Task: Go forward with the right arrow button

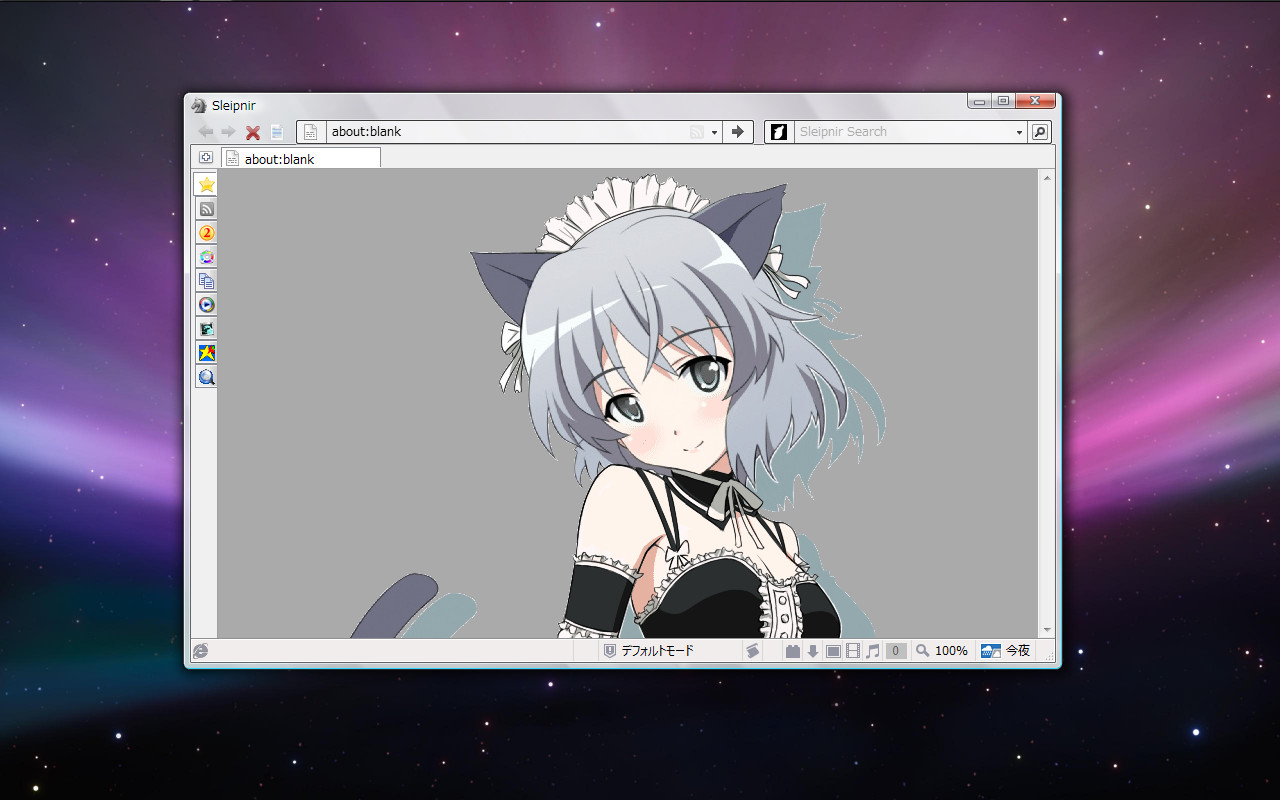Action: 229,132
